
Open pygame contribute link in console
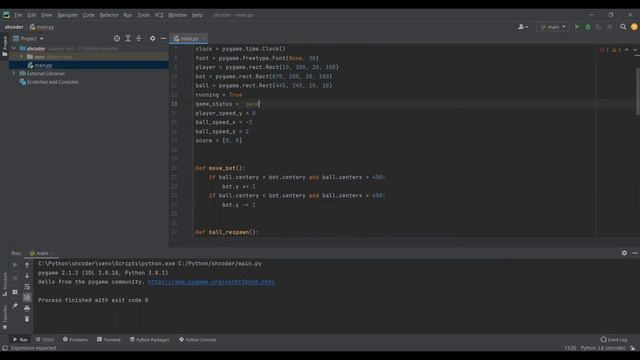click(211, 282)
